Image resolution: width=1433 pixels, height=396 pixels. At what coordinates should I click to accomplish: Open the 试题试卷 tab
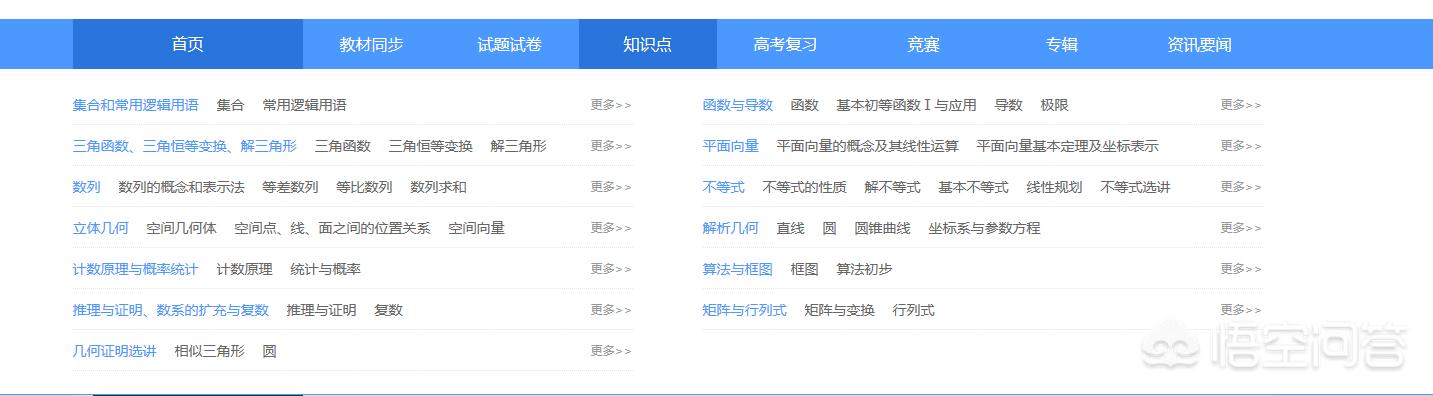tap(510, 44)
